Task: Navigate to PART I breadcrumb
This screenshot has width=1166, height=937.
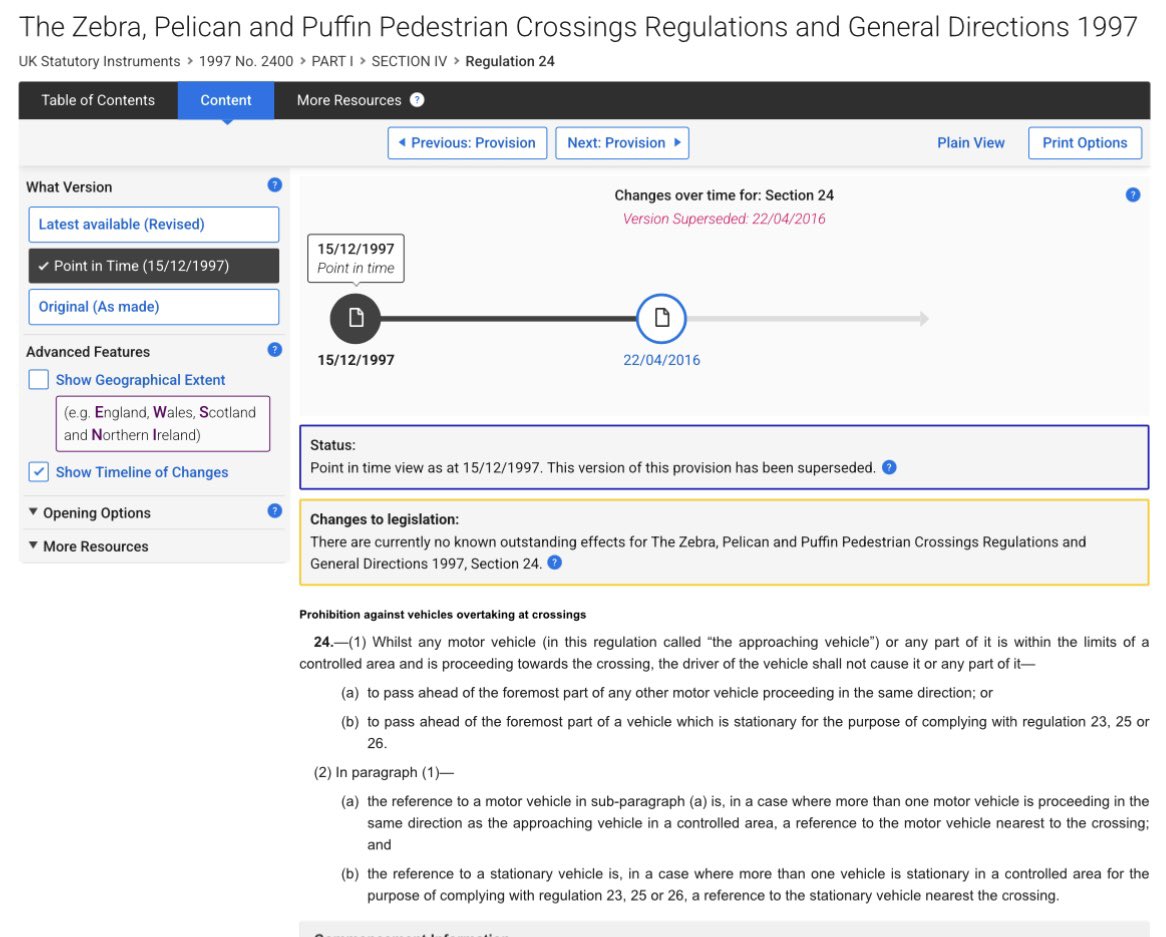Action: [x=332, y=61]
